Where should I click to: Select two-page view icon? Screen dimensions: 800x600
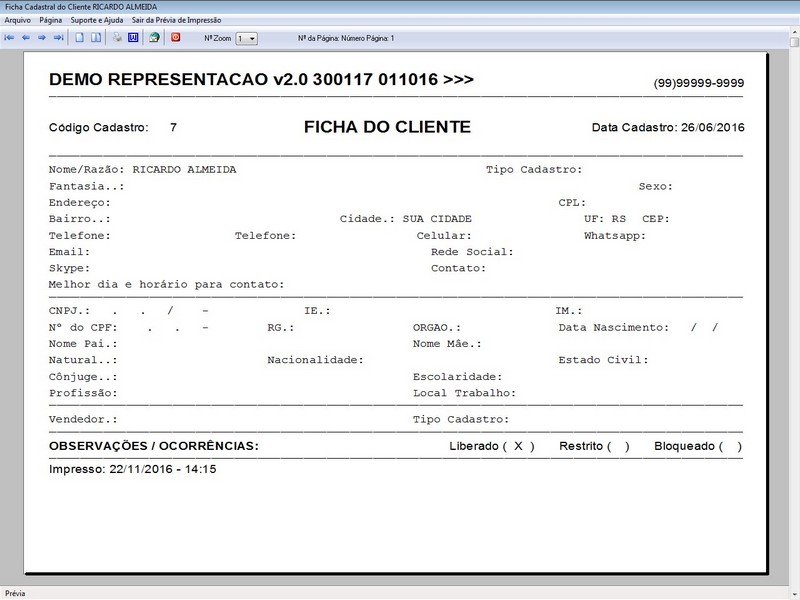click(x=96, y=38)
